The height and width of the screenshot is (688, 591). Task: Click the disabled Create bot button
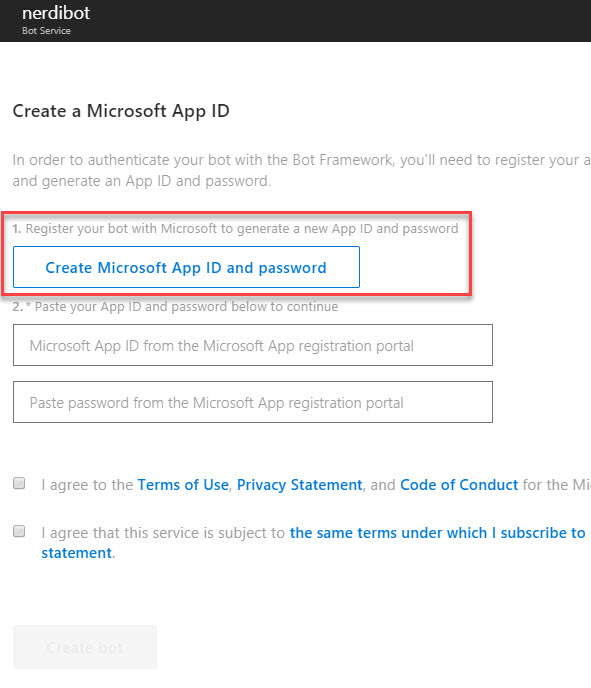[x=85, y=647]
